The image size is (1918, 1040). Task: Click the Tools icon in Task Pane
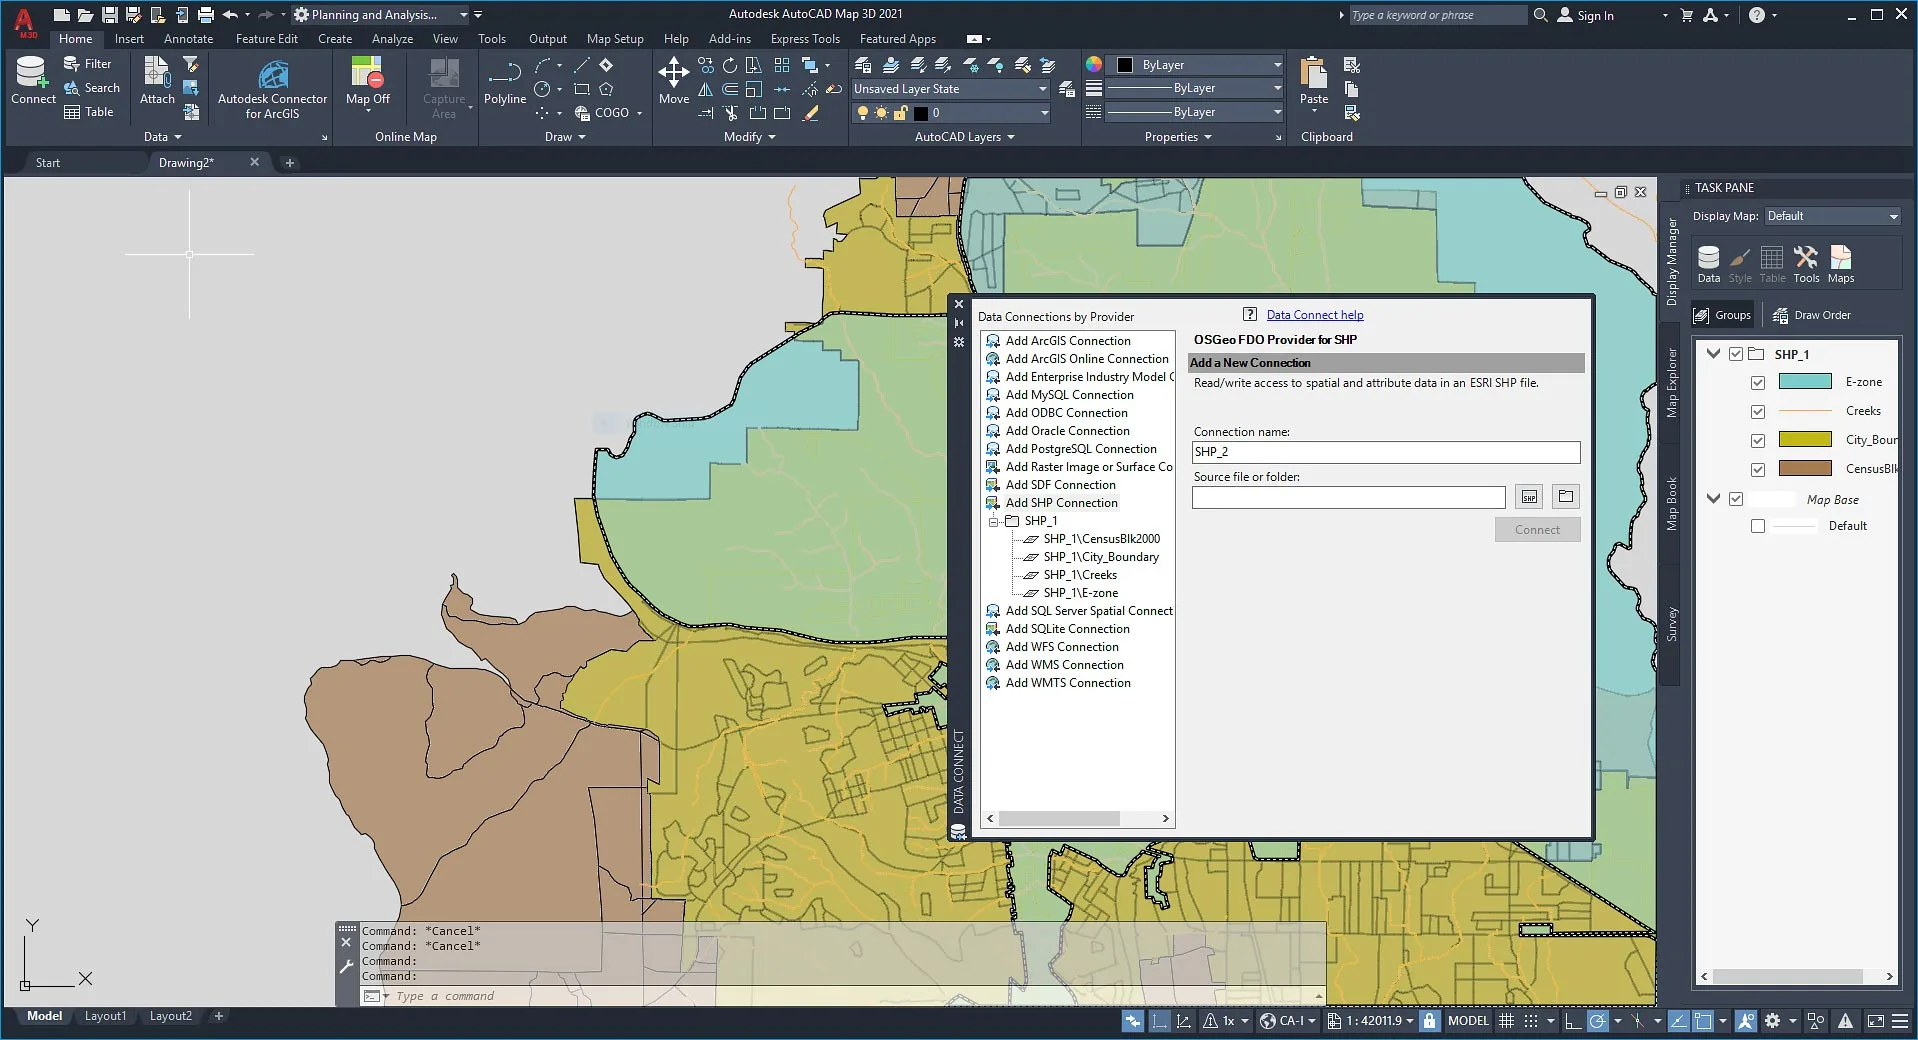point(1806,258)
